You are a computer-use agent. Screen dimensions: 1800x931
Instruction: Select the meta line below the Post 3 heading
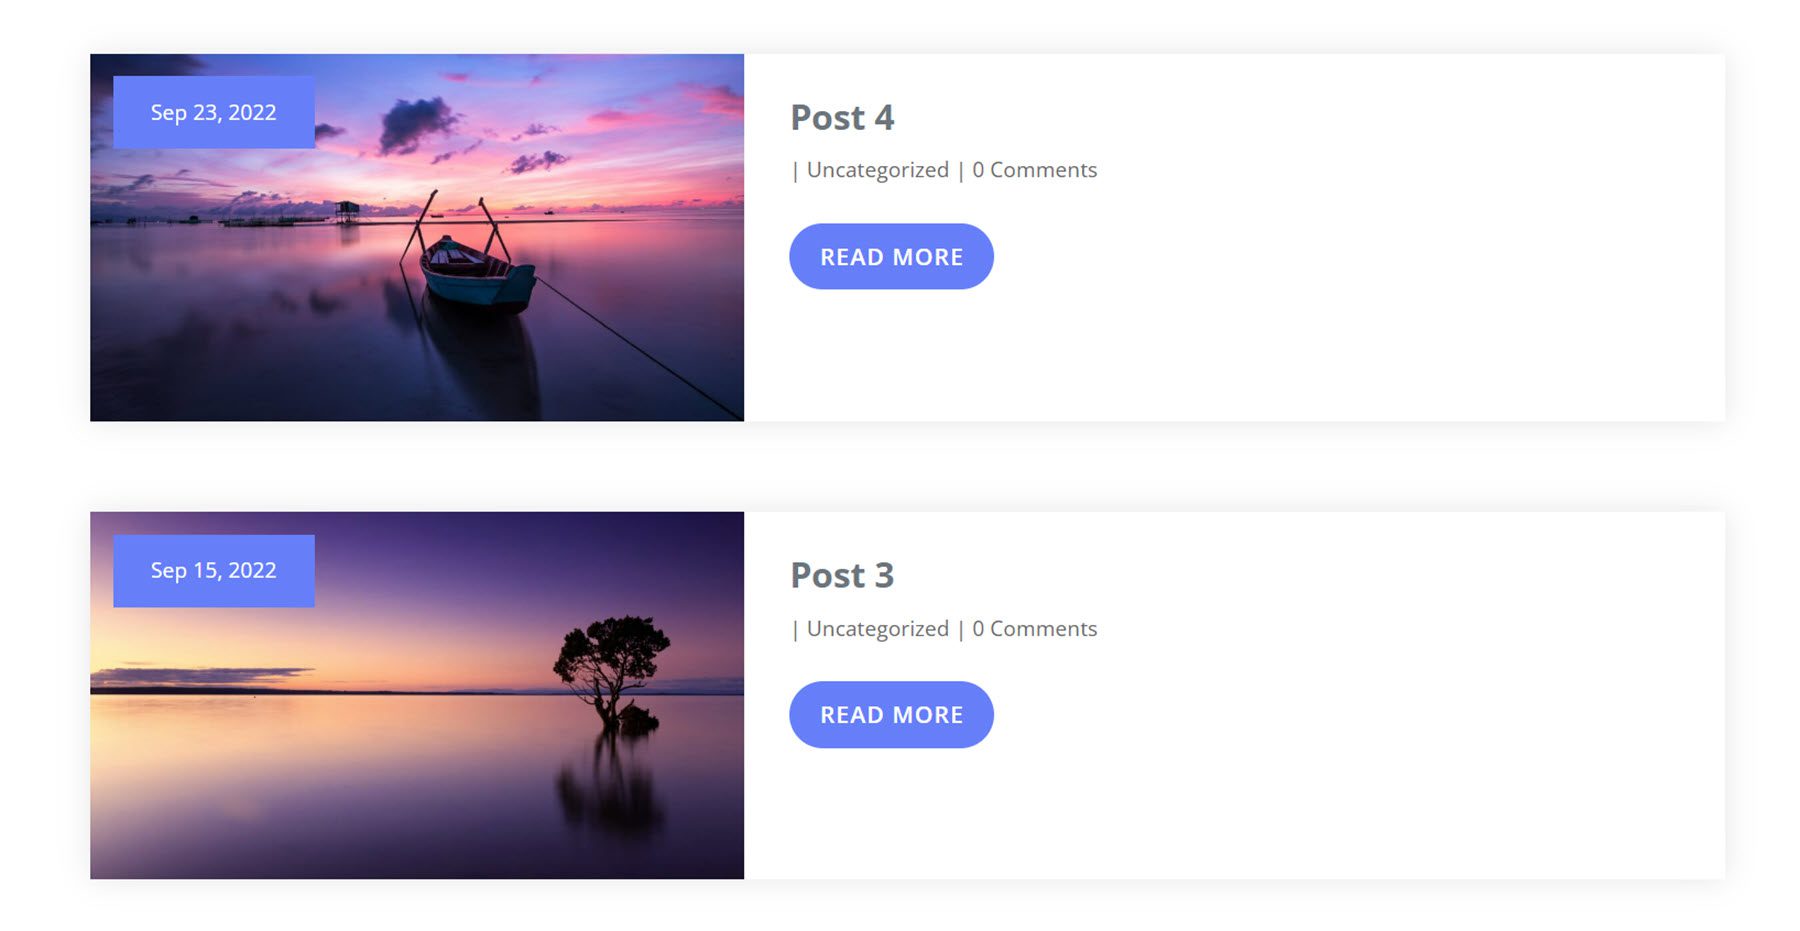[x=944, y=628]
